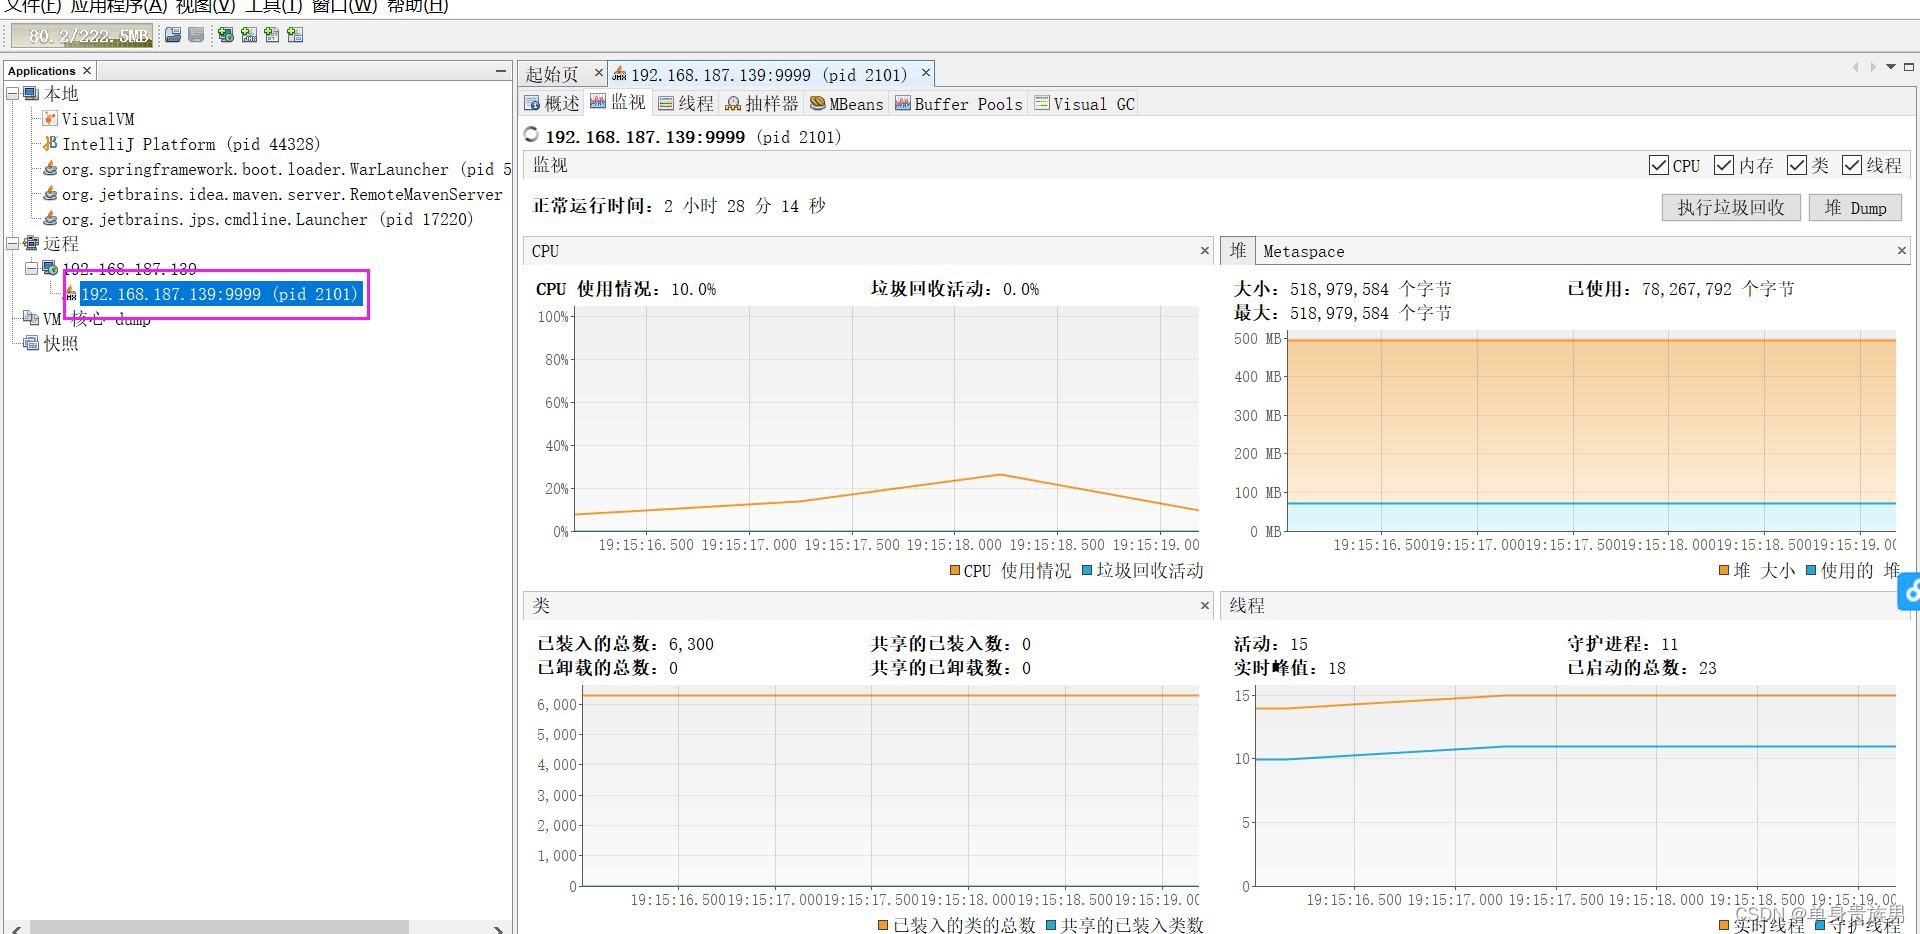Switch to the 堆 heap tab

1238,251
